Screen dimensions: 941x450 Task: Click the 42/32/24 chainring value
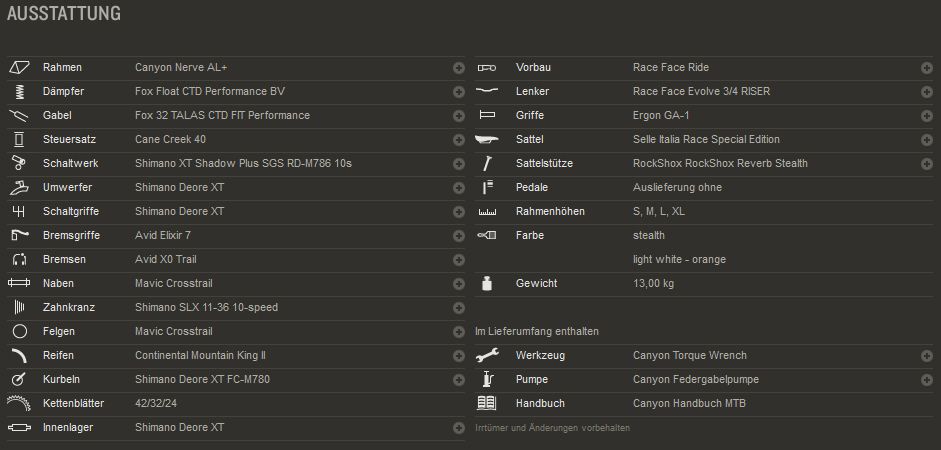pos(156,403)
